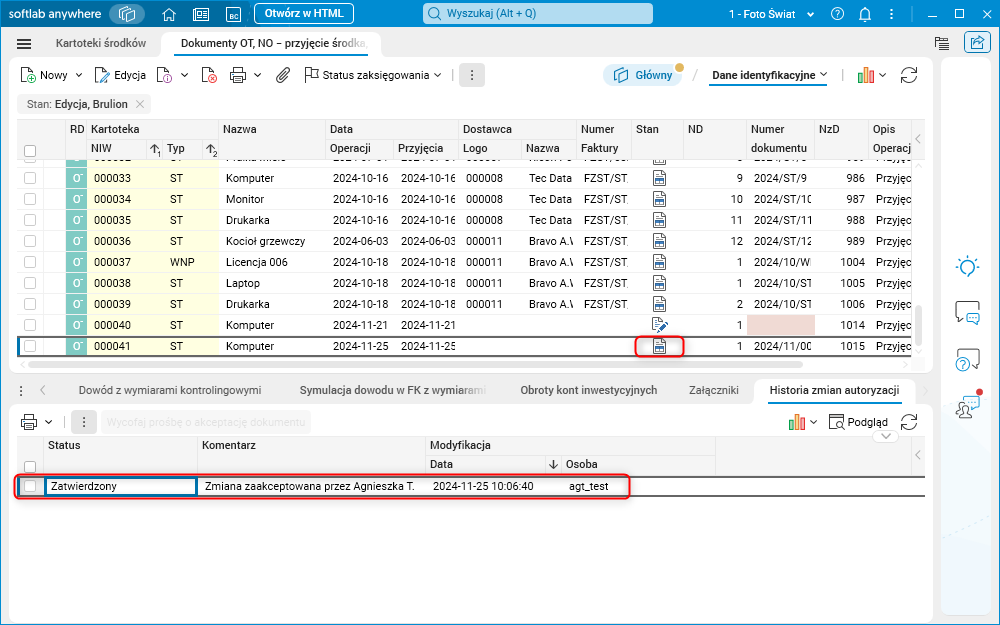Click the help question mark icon in the title bar

tap(837, 14)
